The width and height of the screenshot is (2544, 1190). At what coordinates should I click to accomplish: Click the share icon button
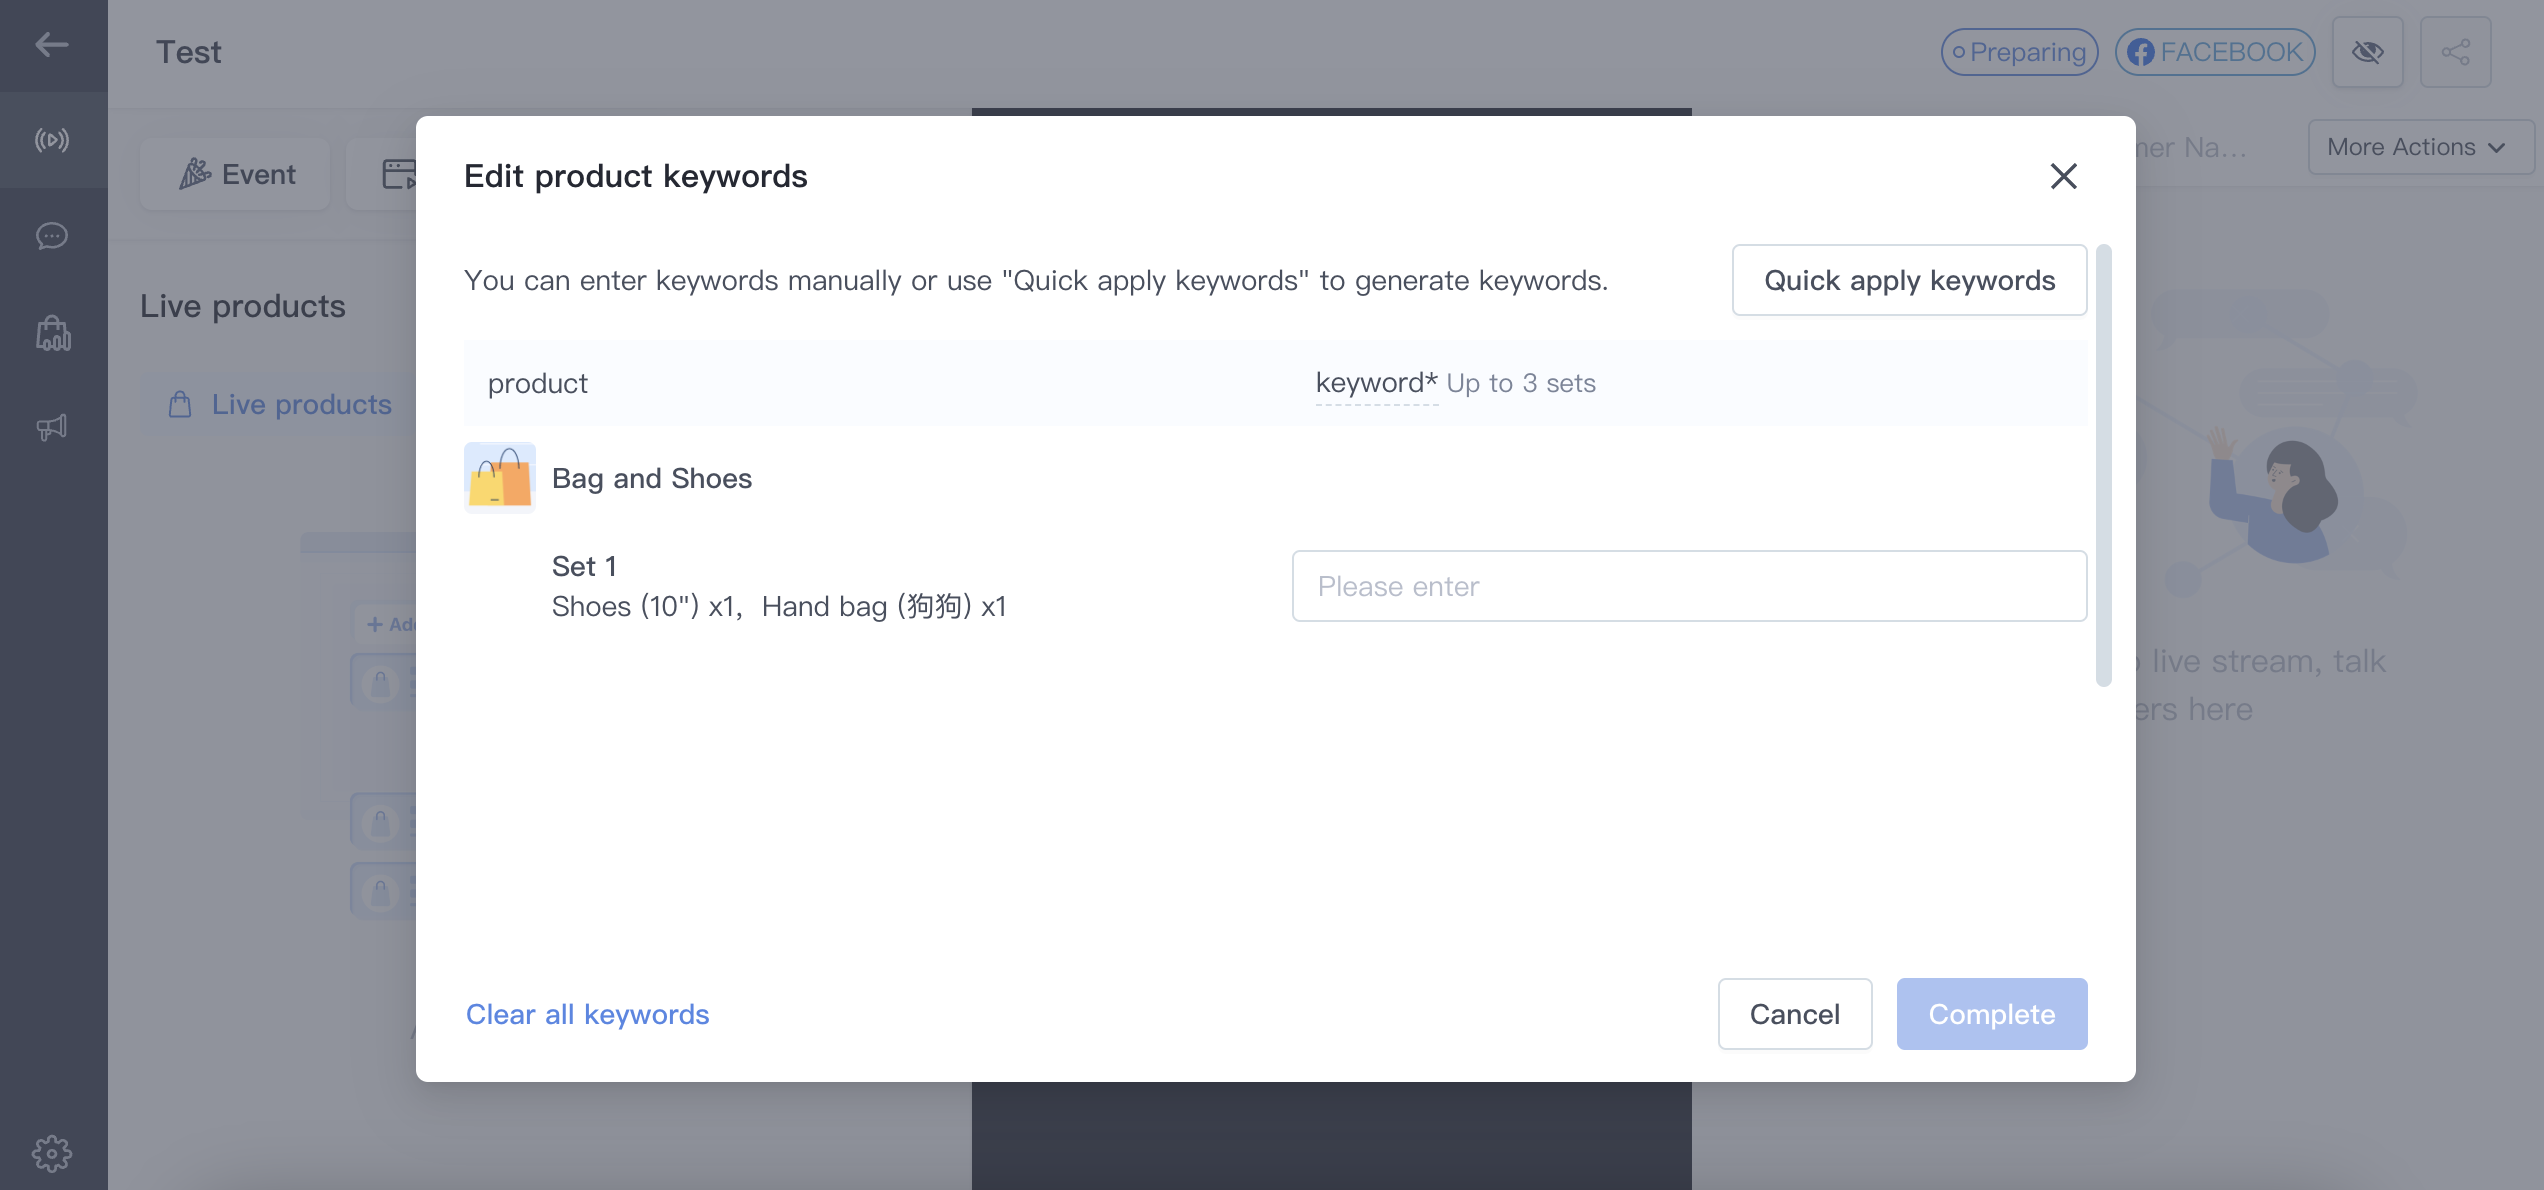[2456, 52]
